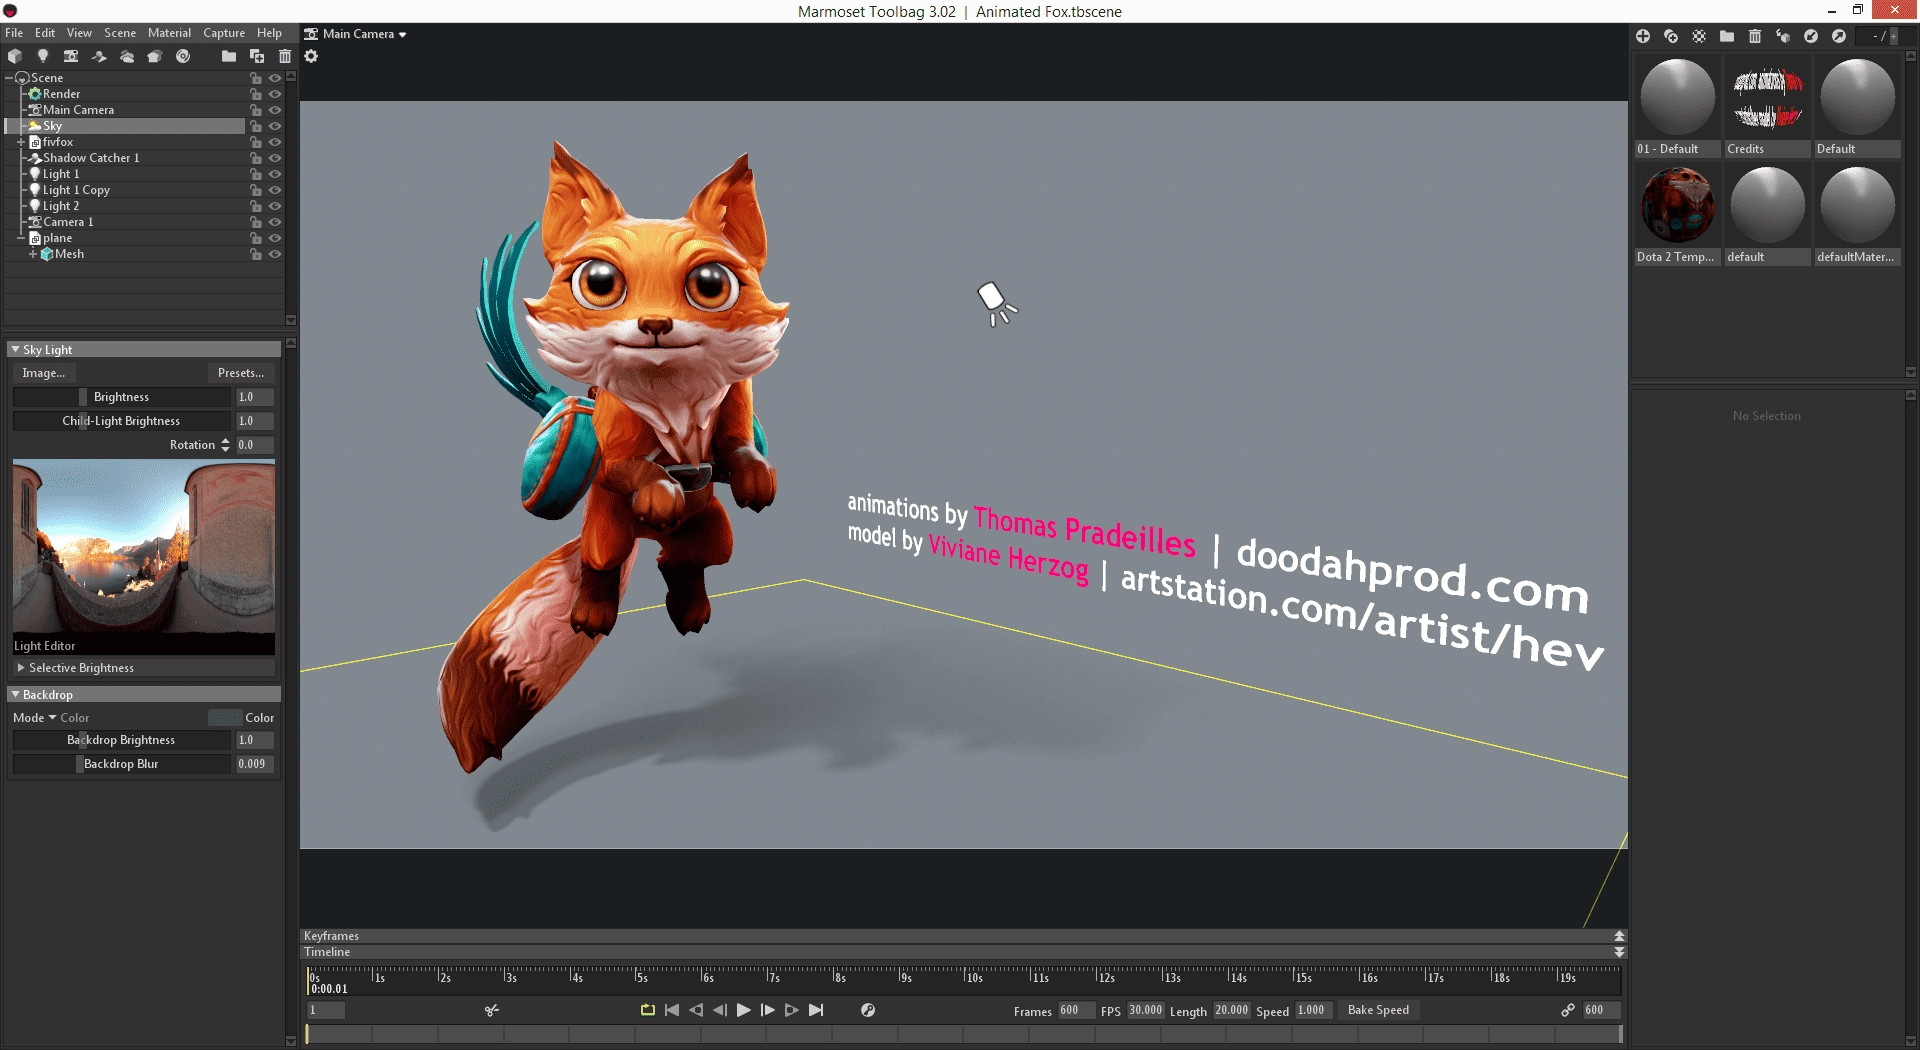This screenshot has width=1920, height=1050.
Task: Open timeline settings wrench icon
Action: pos(868,1010)
